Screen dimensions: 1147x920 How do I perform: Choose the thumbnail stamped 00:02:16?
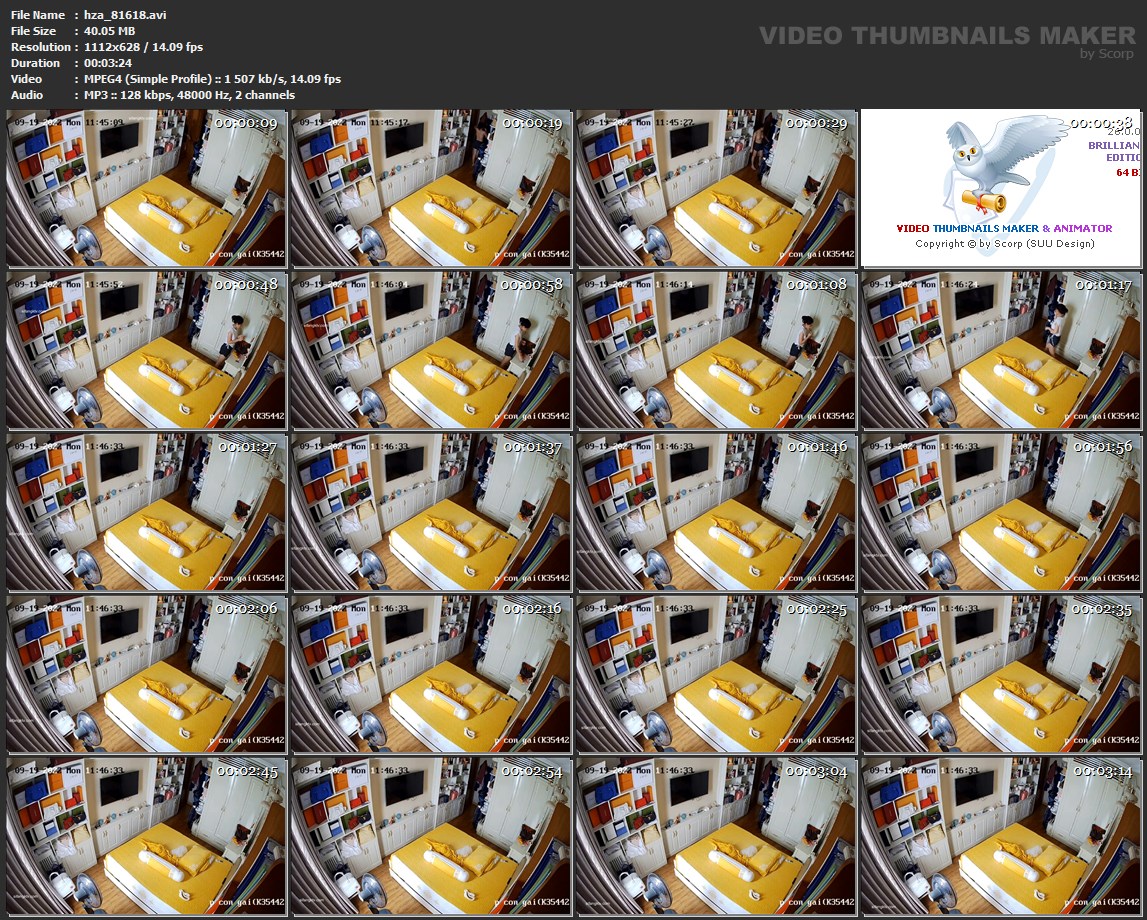pyautogui.click(x=431, y=674)
